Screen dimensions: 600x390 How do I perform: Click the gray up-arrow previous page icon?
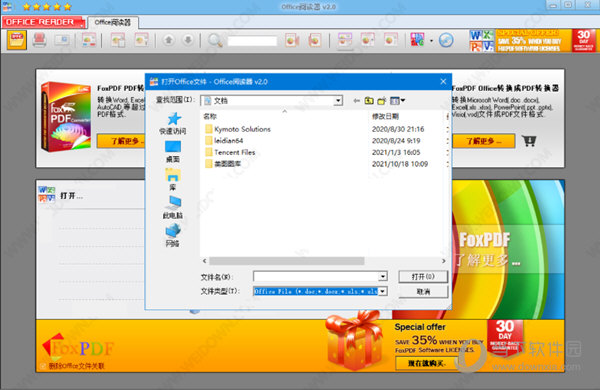[168, 40]
